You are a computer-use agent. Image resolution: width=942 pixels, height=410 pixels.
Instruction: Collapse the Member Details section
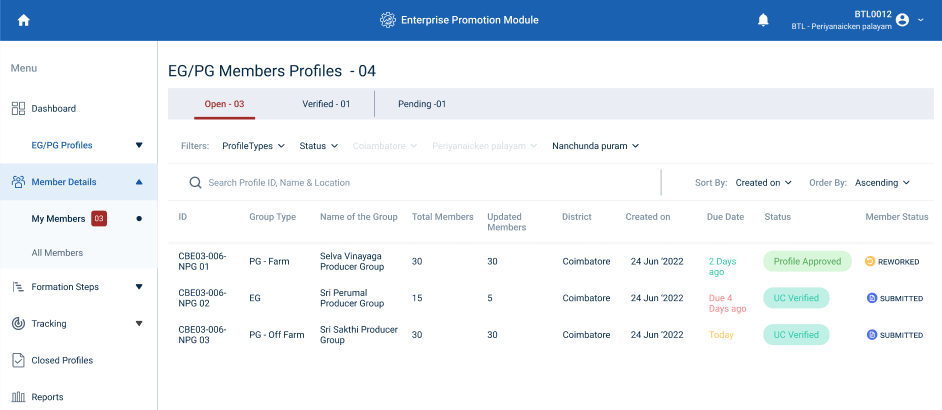click(x=139, y=182)
